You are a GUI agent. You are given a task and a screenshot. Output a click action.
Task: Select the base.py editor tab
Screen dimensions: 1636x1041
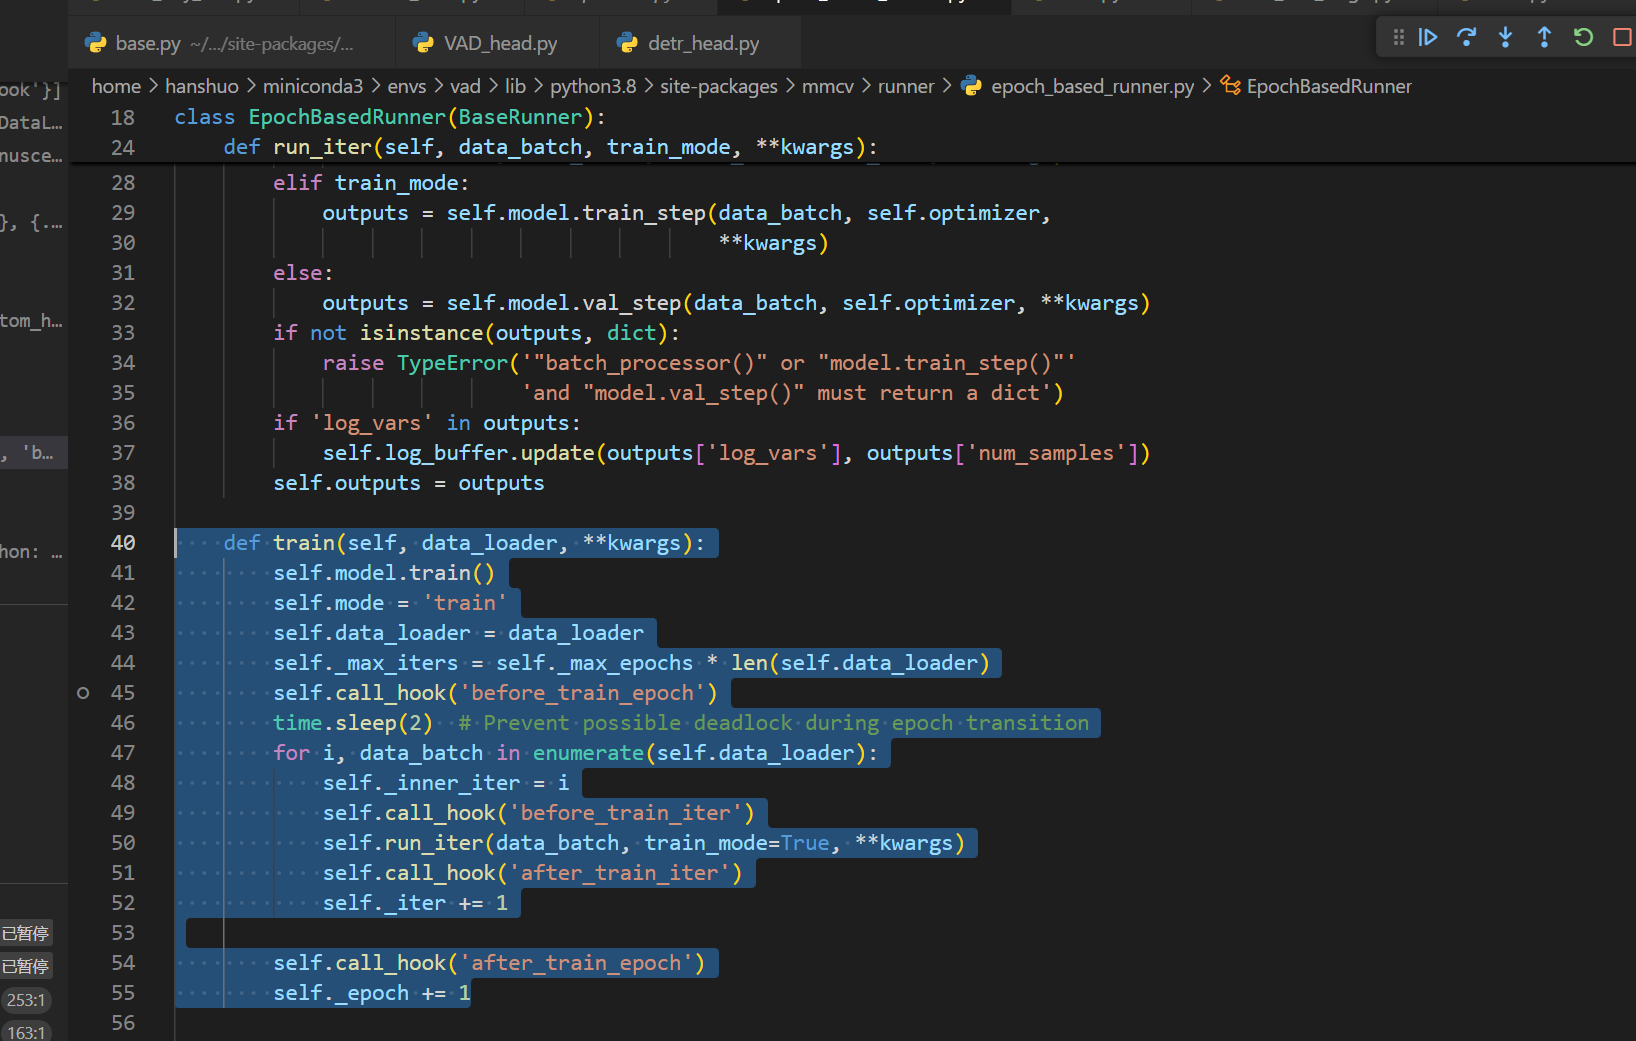(x=148, y=44)
